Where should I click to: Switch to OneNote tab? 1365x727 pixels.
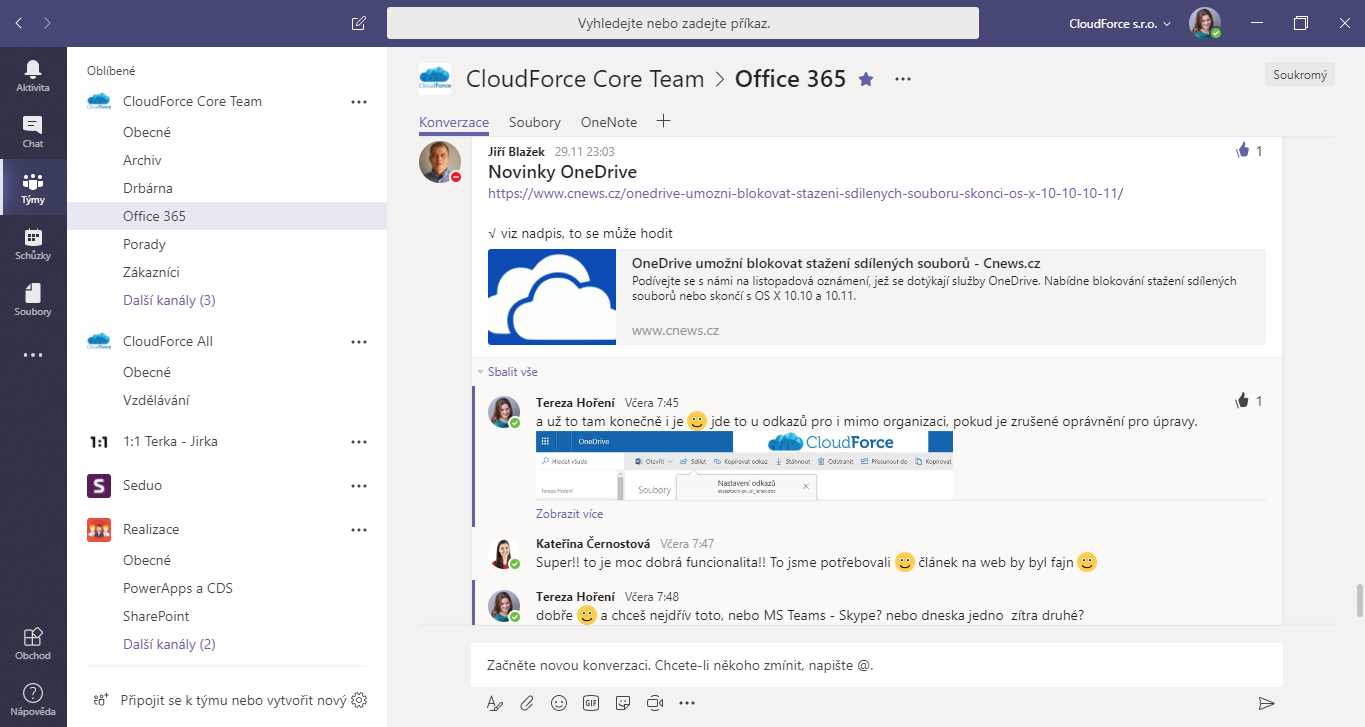point(609,122)
